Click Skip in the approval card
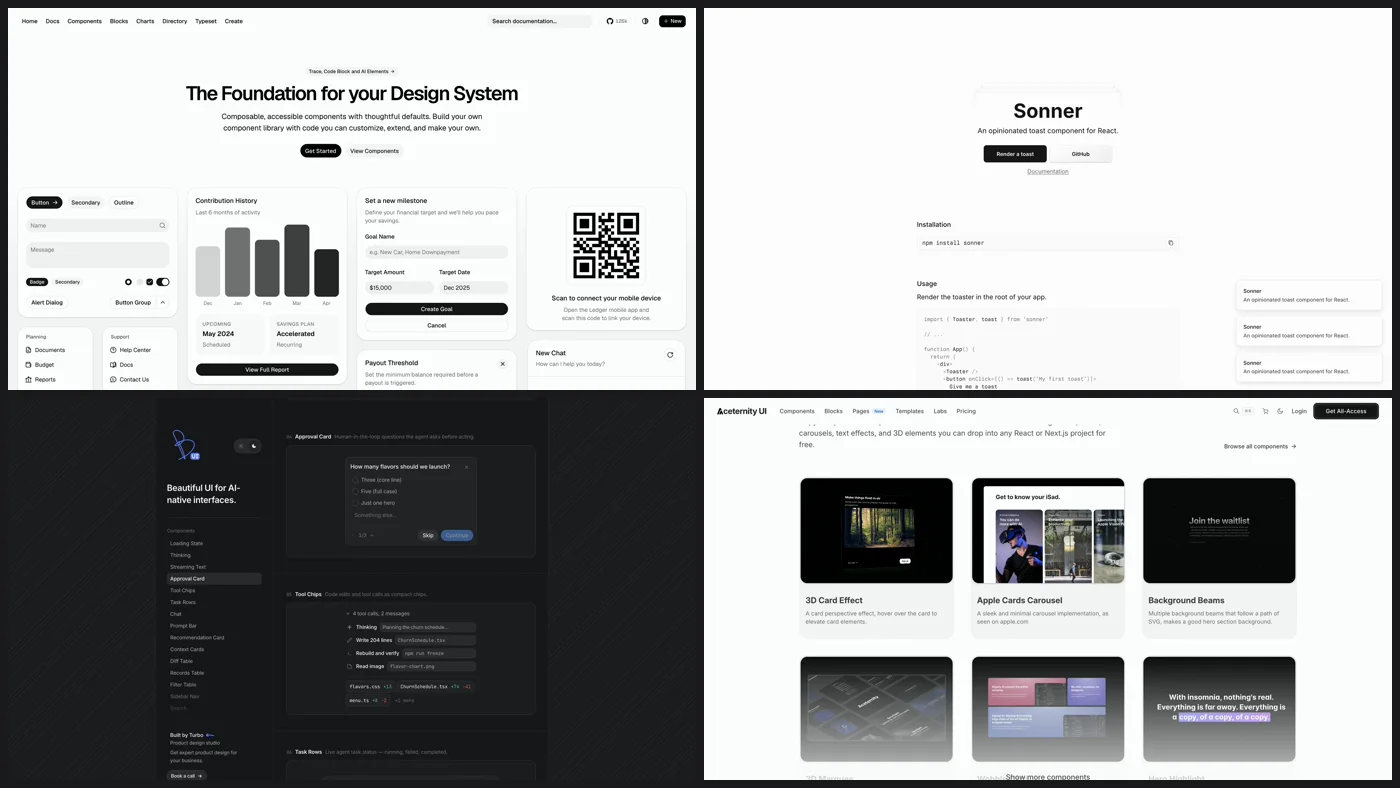Viewport: 1400px width, 788px height. 428,535
